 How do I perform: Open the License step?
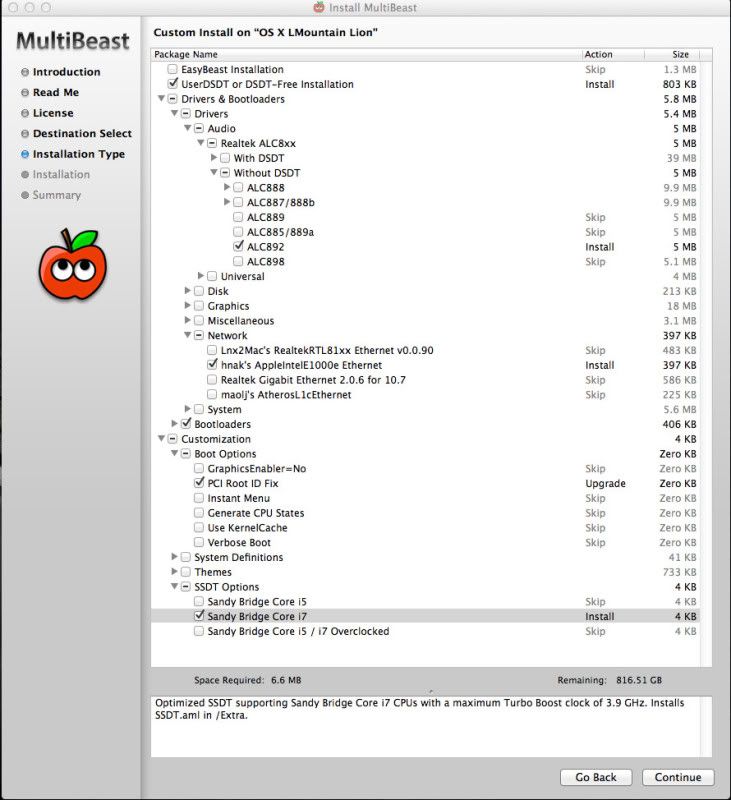coord(53,113)
